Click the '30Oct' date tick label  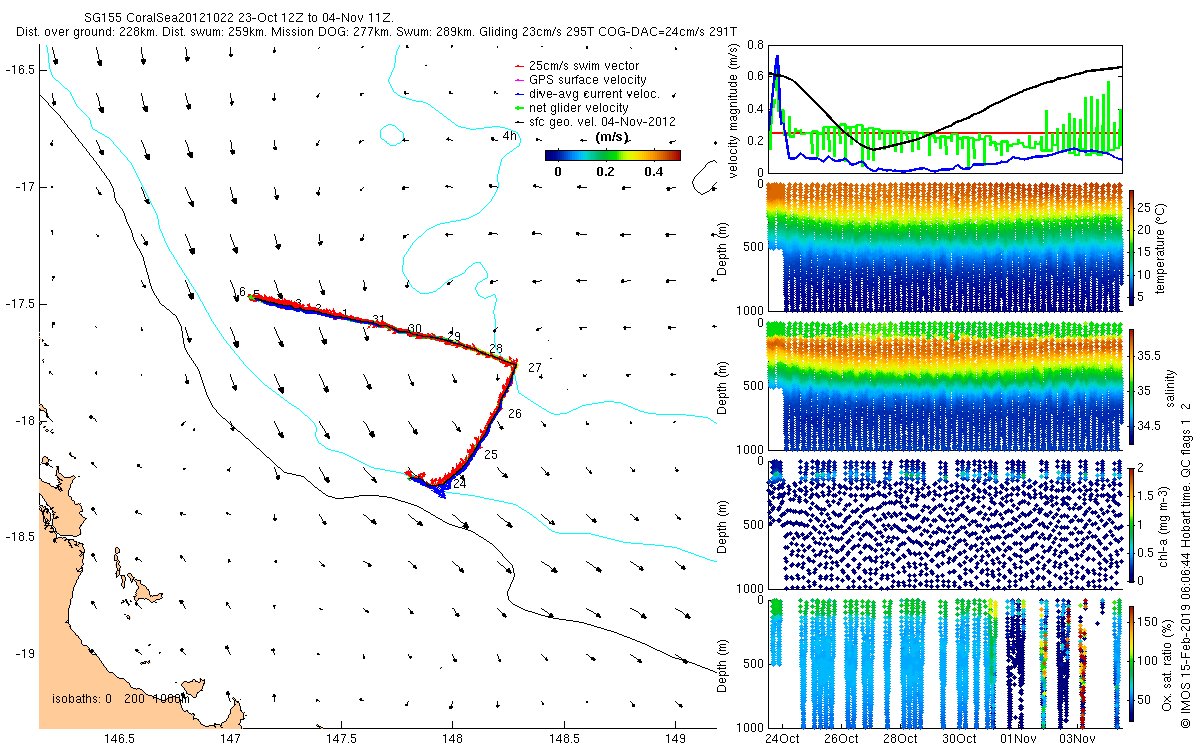960,739
